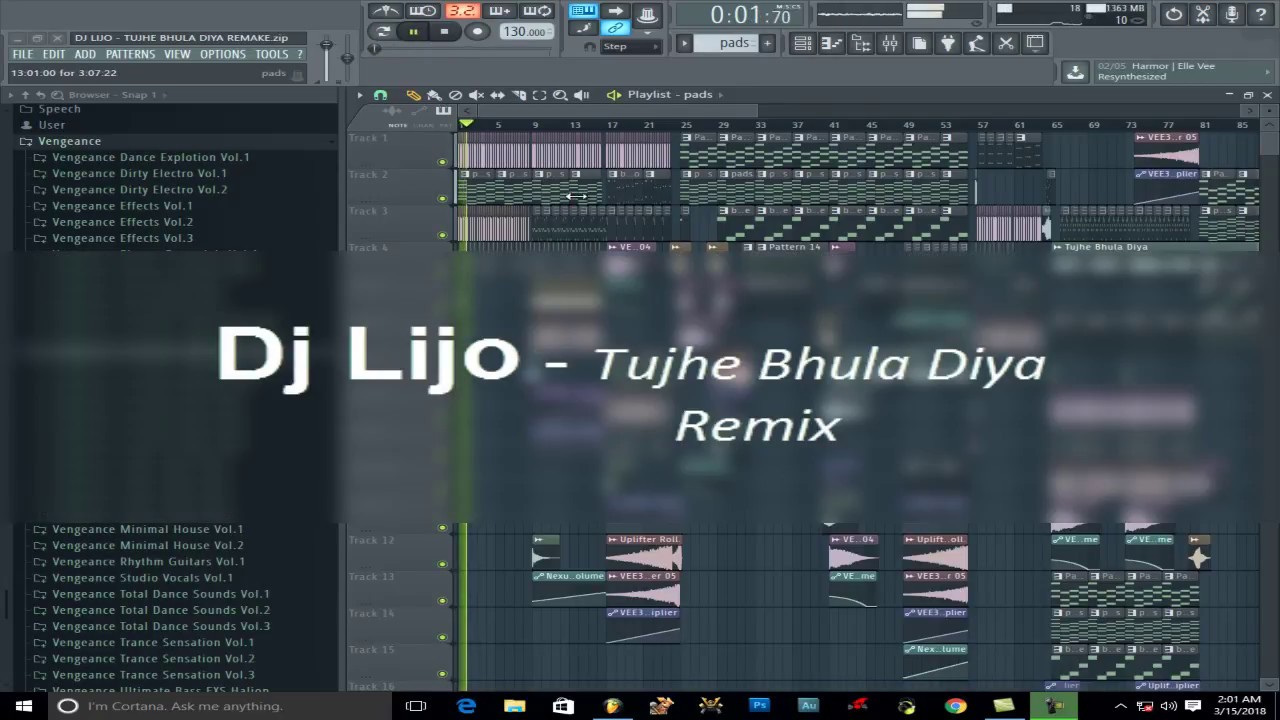The height and width of the screenshot is (720, 1280).
Task: Mute Track 1 with its green LED
Action: [442, 162]
